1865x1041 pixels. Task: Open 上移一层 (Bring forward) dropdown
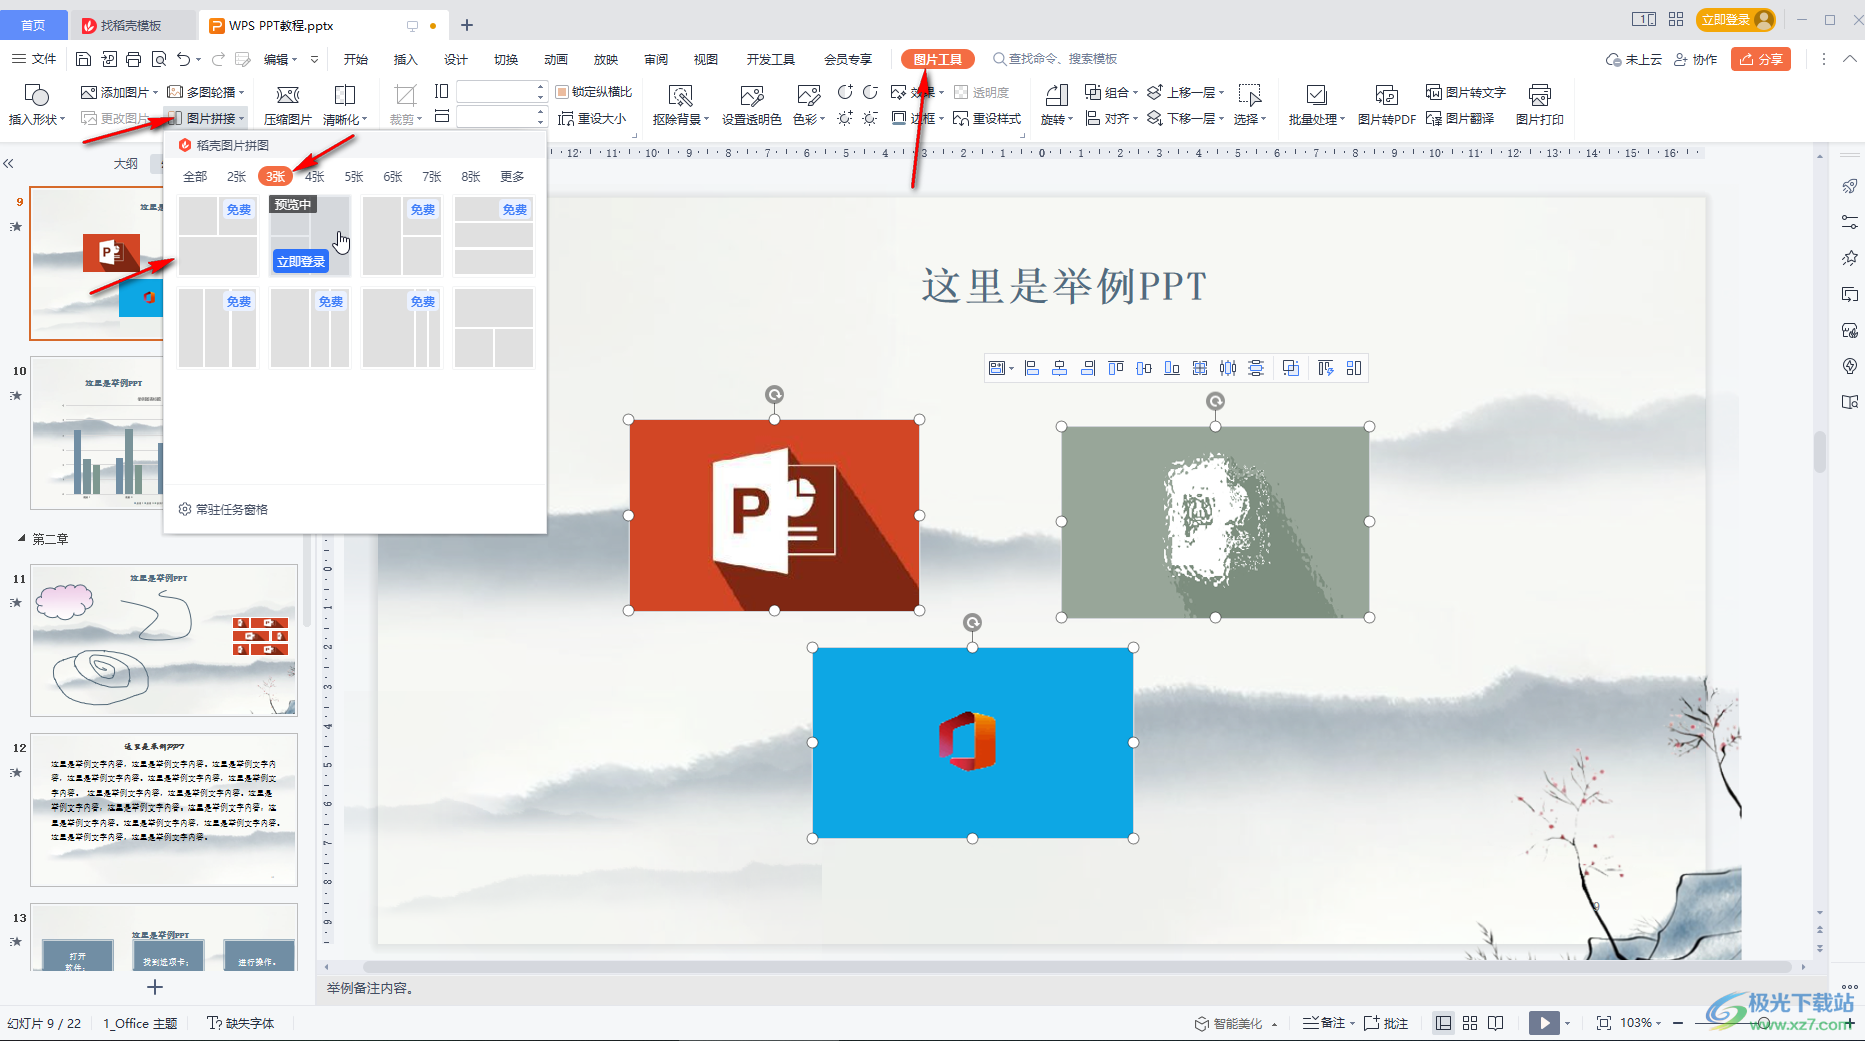click(x=1186, y=92)
